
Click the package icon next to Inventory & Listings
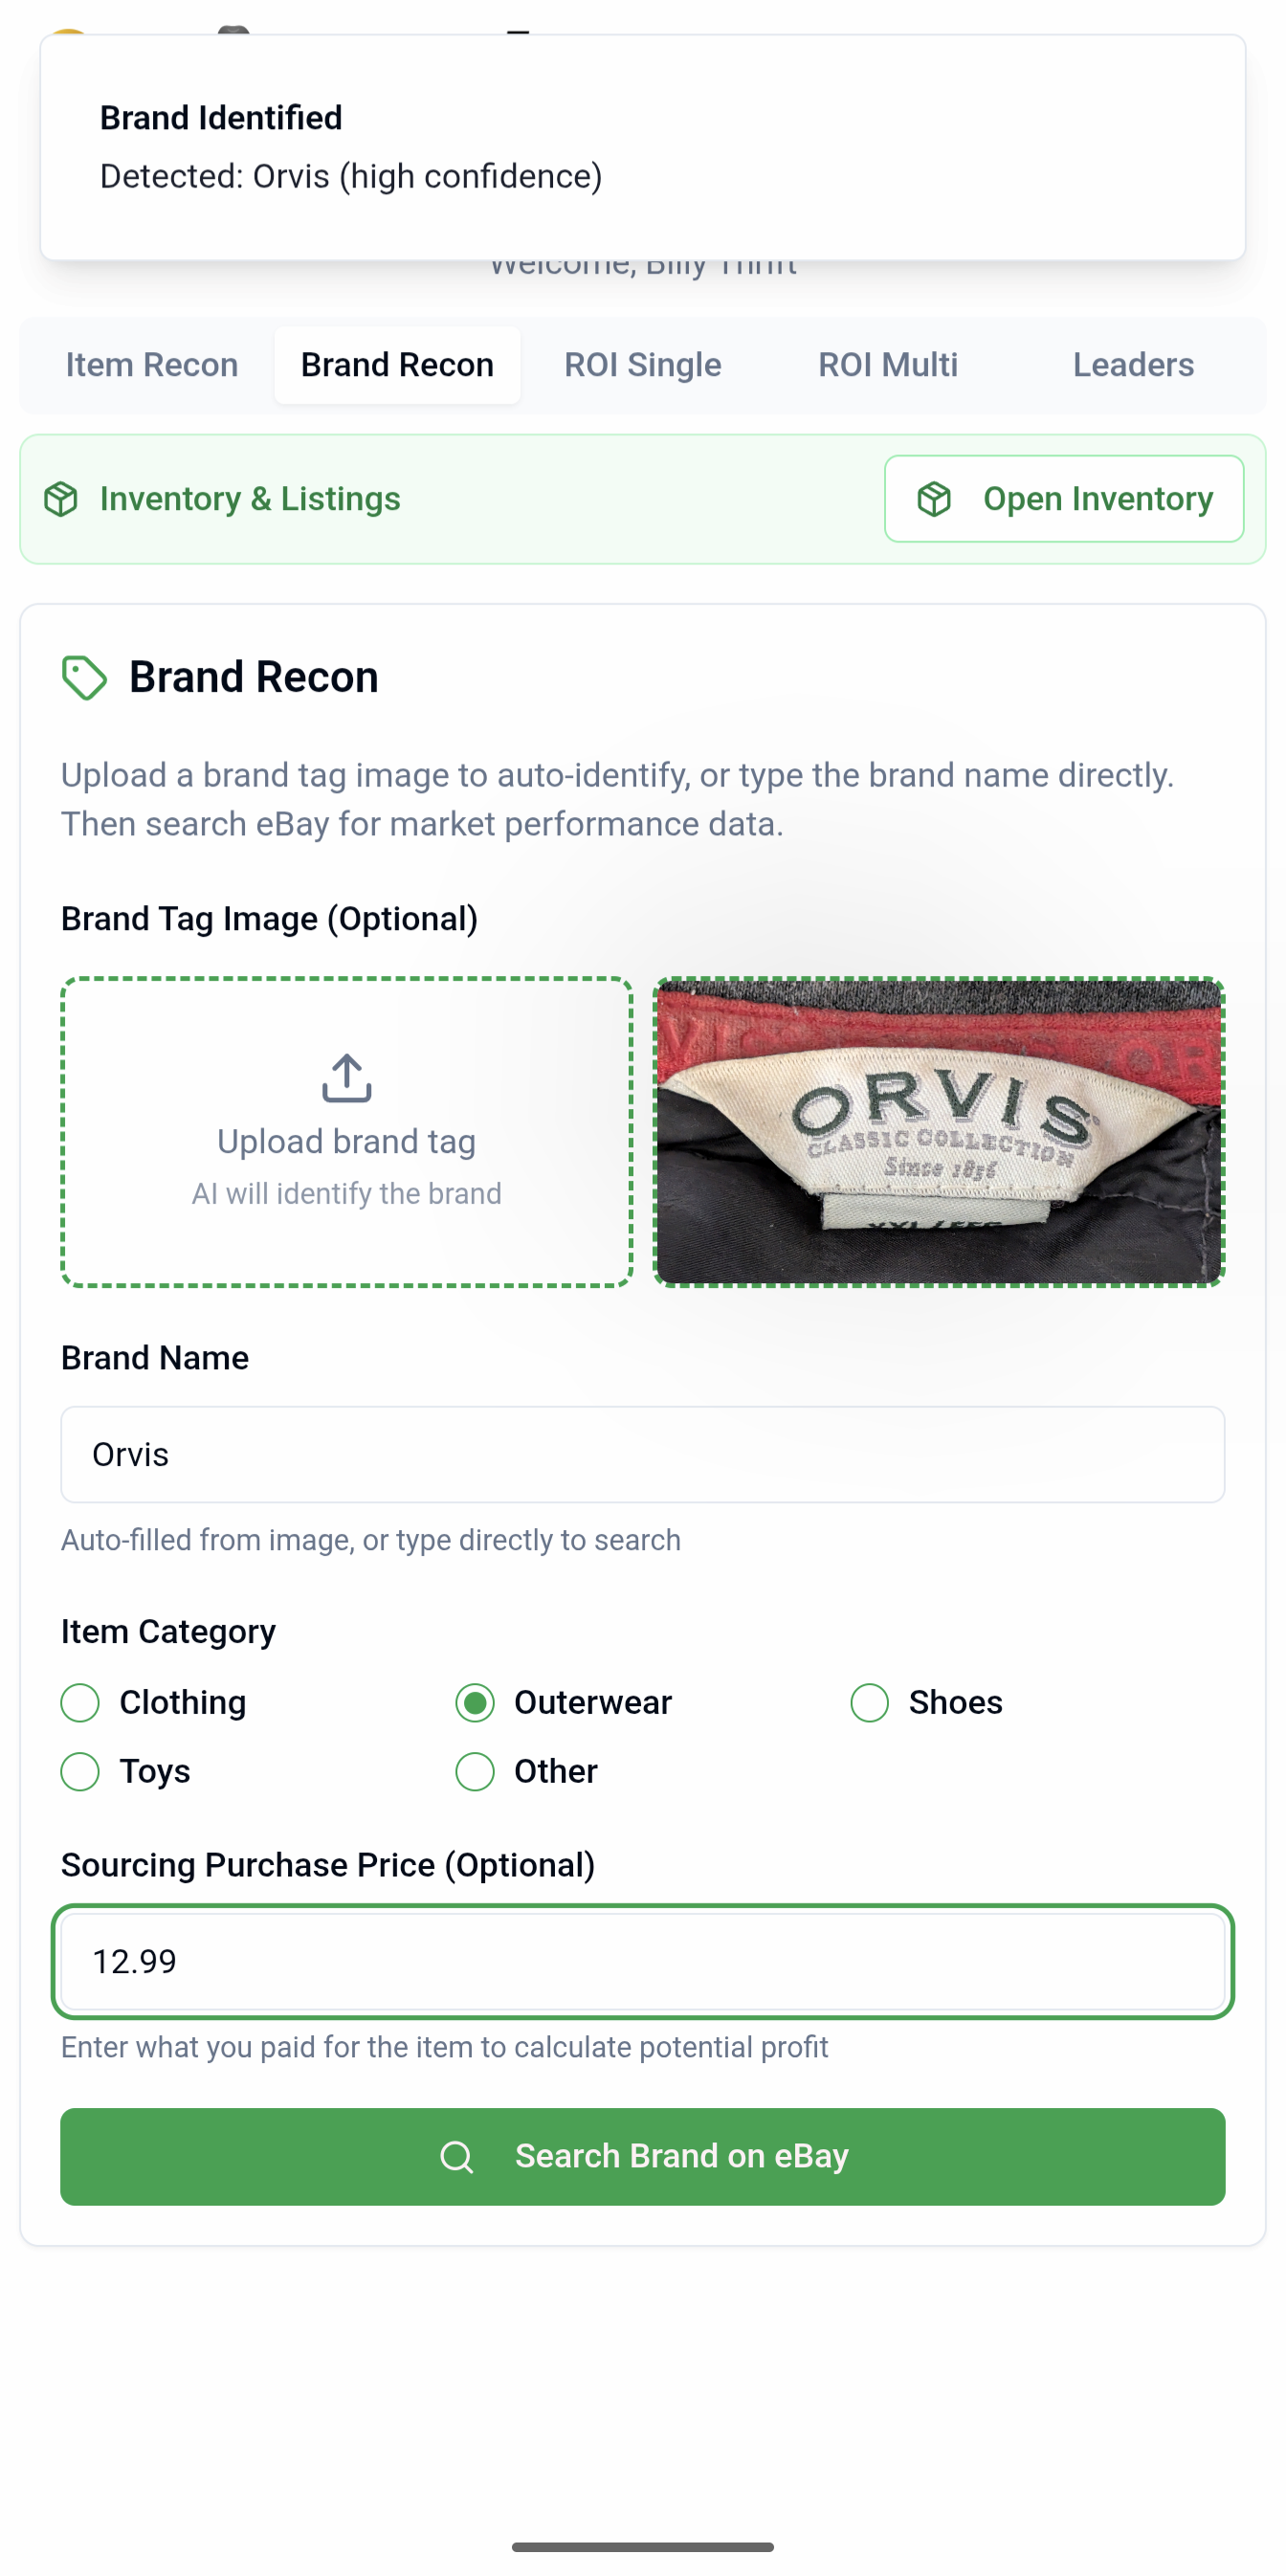click(62, 498)
